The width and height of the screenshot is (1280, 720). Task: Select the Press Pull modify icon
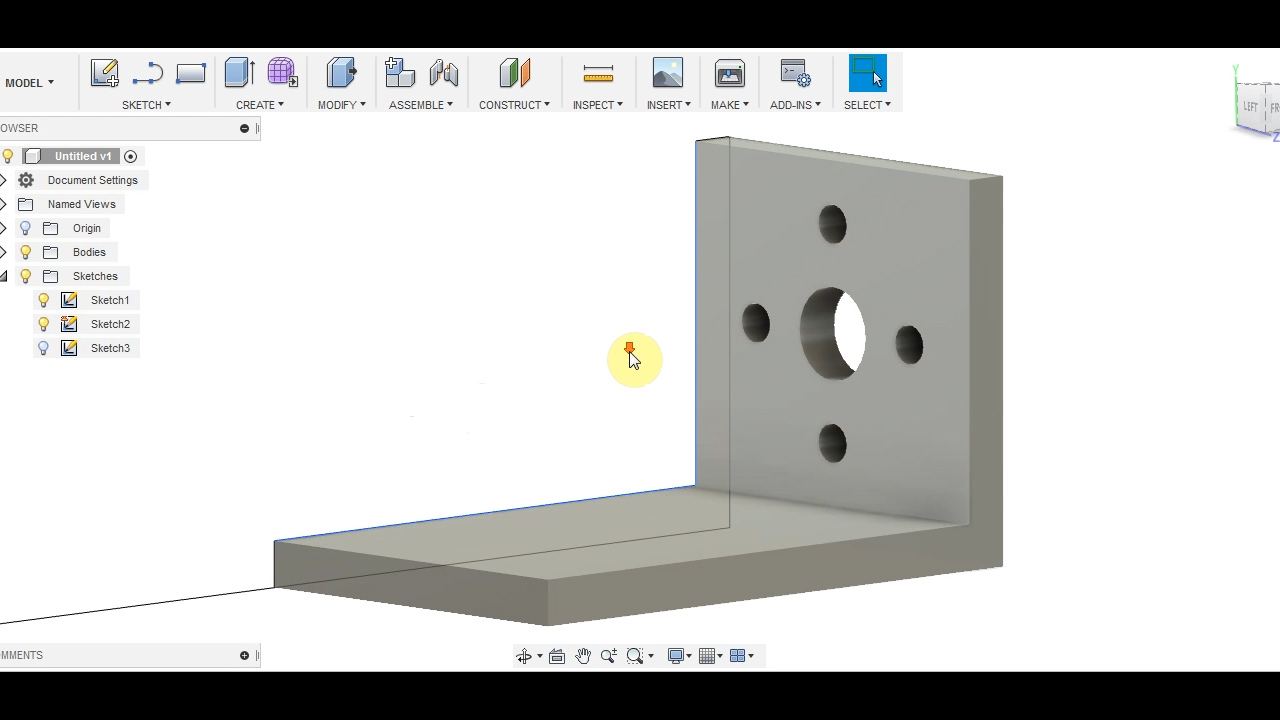342,73
